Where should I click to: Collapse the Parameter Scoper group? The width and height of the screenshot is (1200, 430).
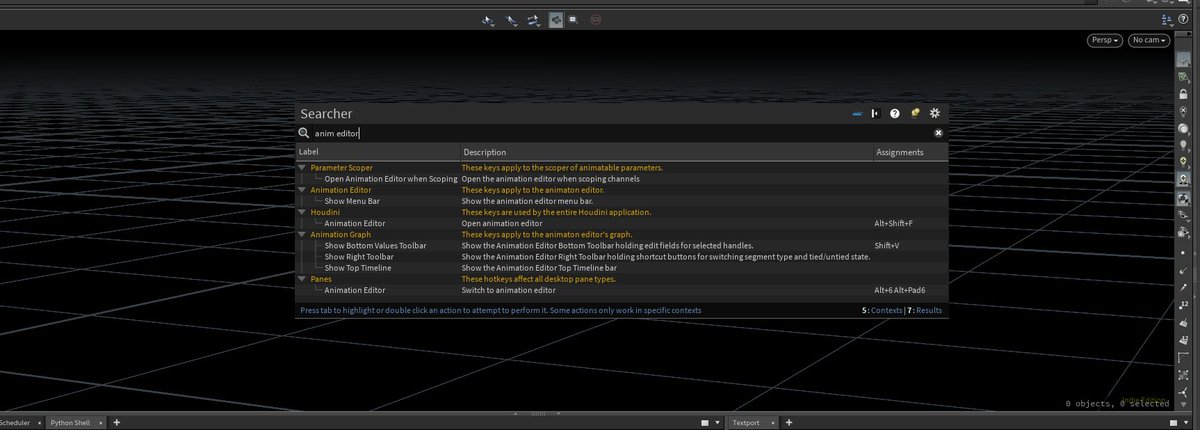(303, 168)
